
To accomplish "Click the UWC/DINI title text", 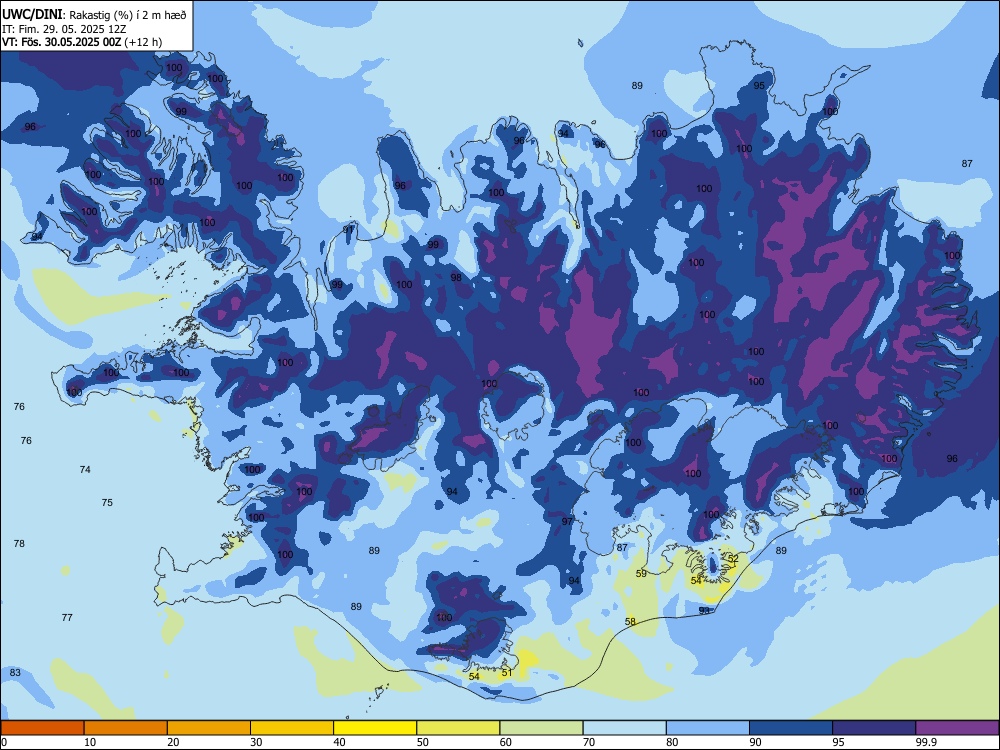I will (x=32, y=15).
